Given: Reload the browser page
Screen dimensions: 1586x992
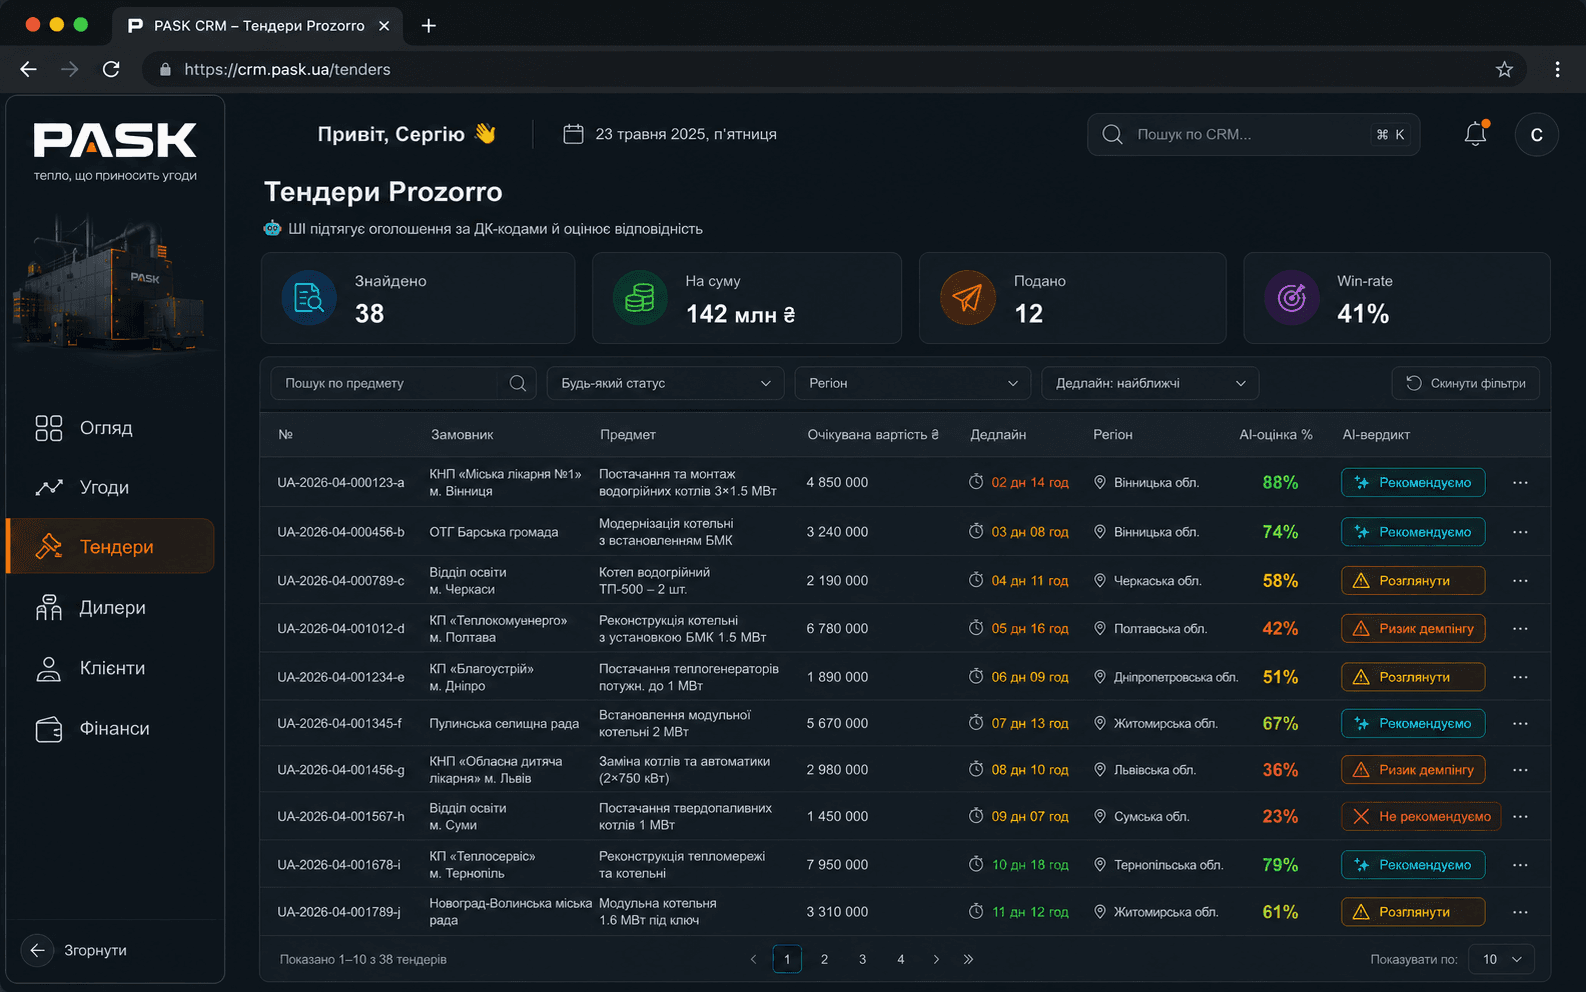Looking at the screenshot, I should coord(111,69).
